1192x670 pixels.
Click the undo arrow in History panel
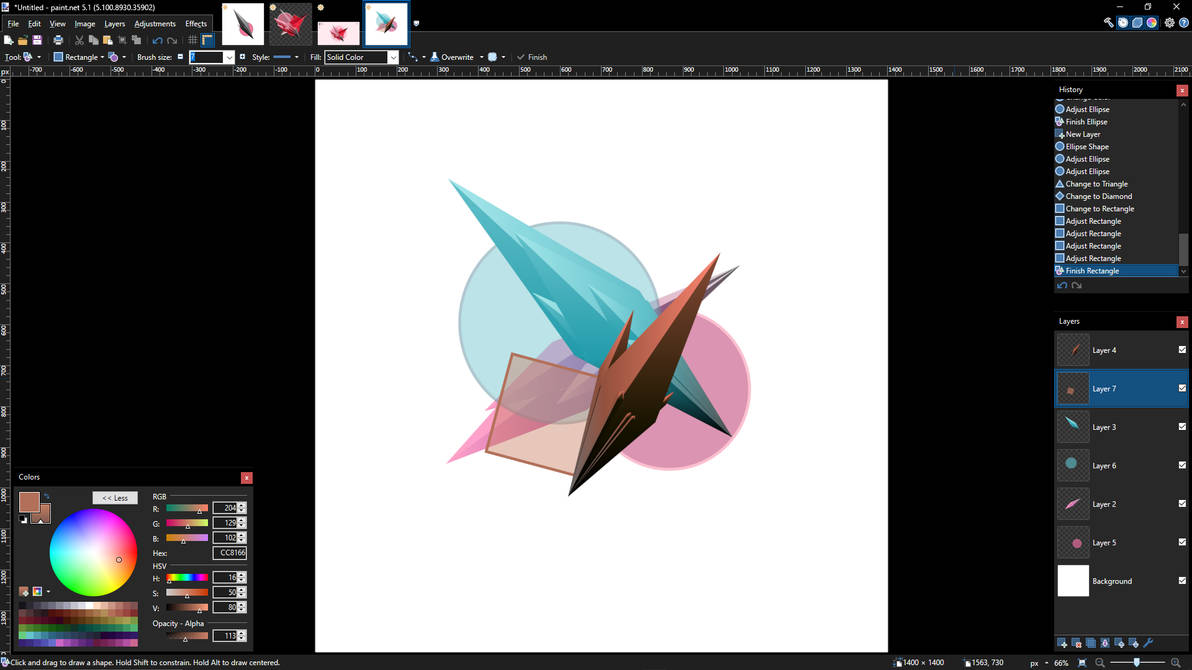tap(1062, 286)
